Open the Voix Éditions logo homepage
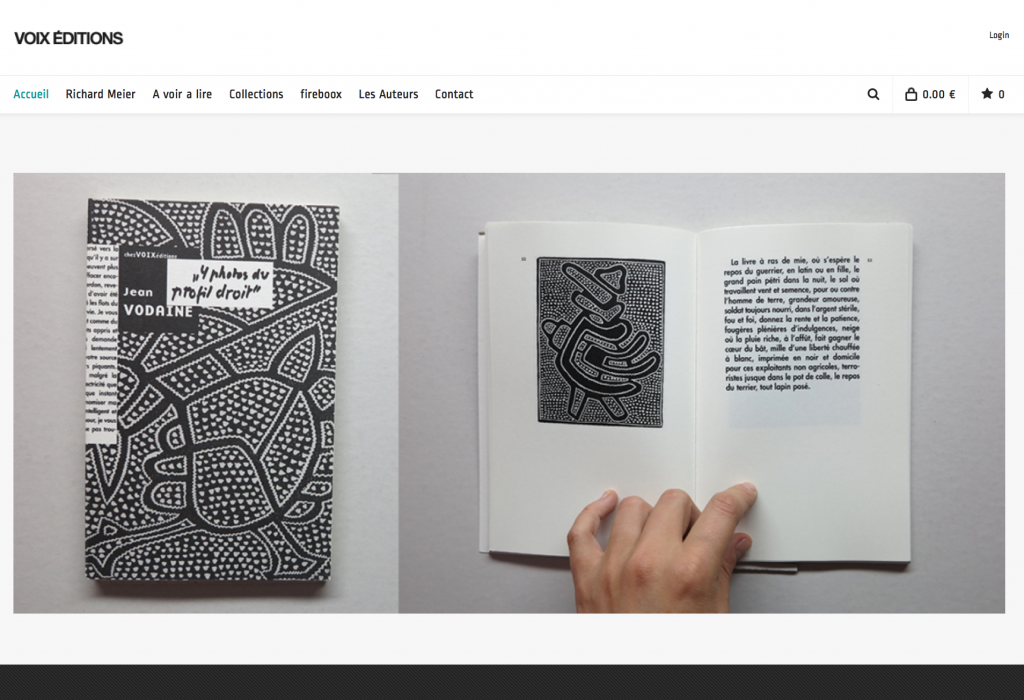 coord(69,39)
